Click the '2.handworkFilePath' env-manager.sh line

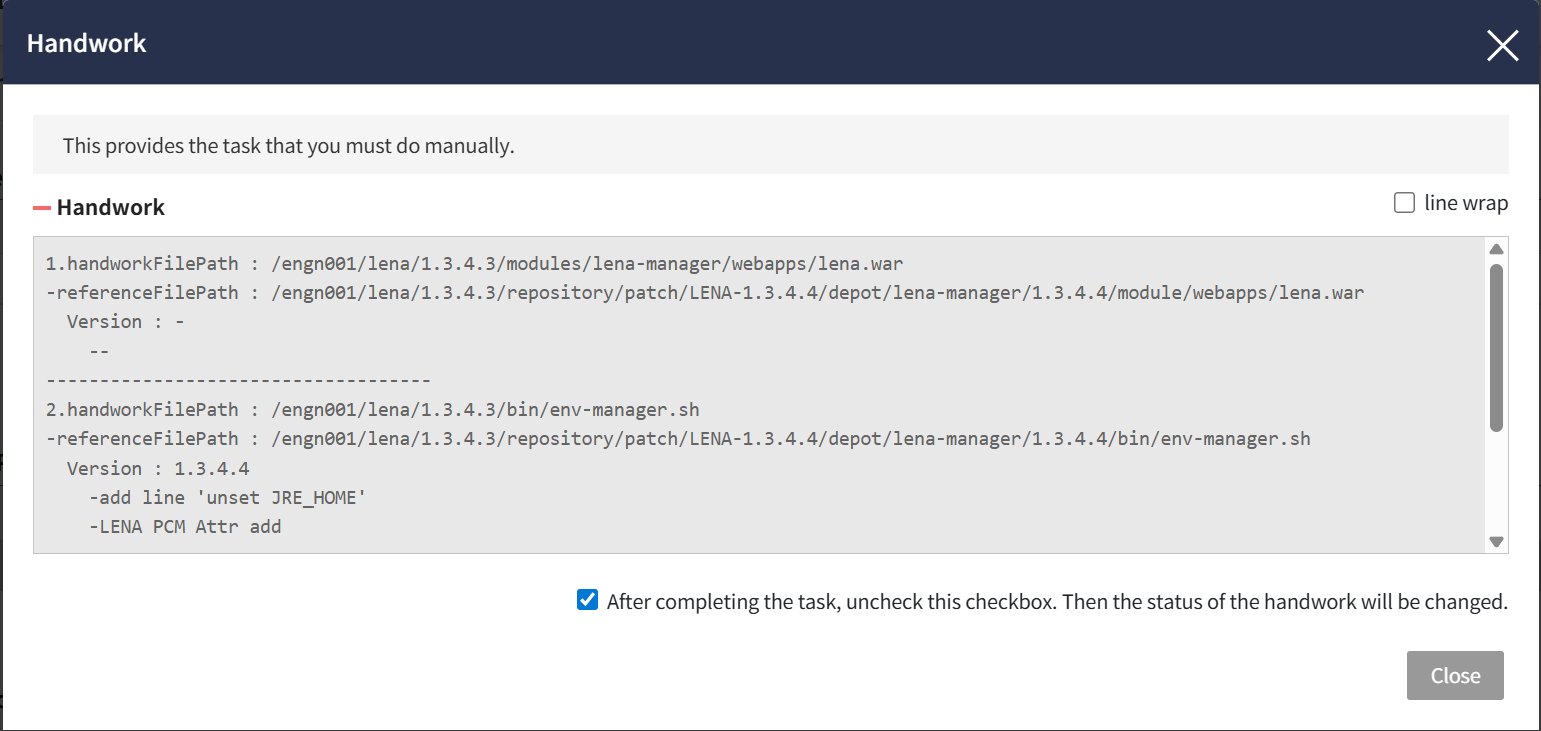[x=372, y=410]
